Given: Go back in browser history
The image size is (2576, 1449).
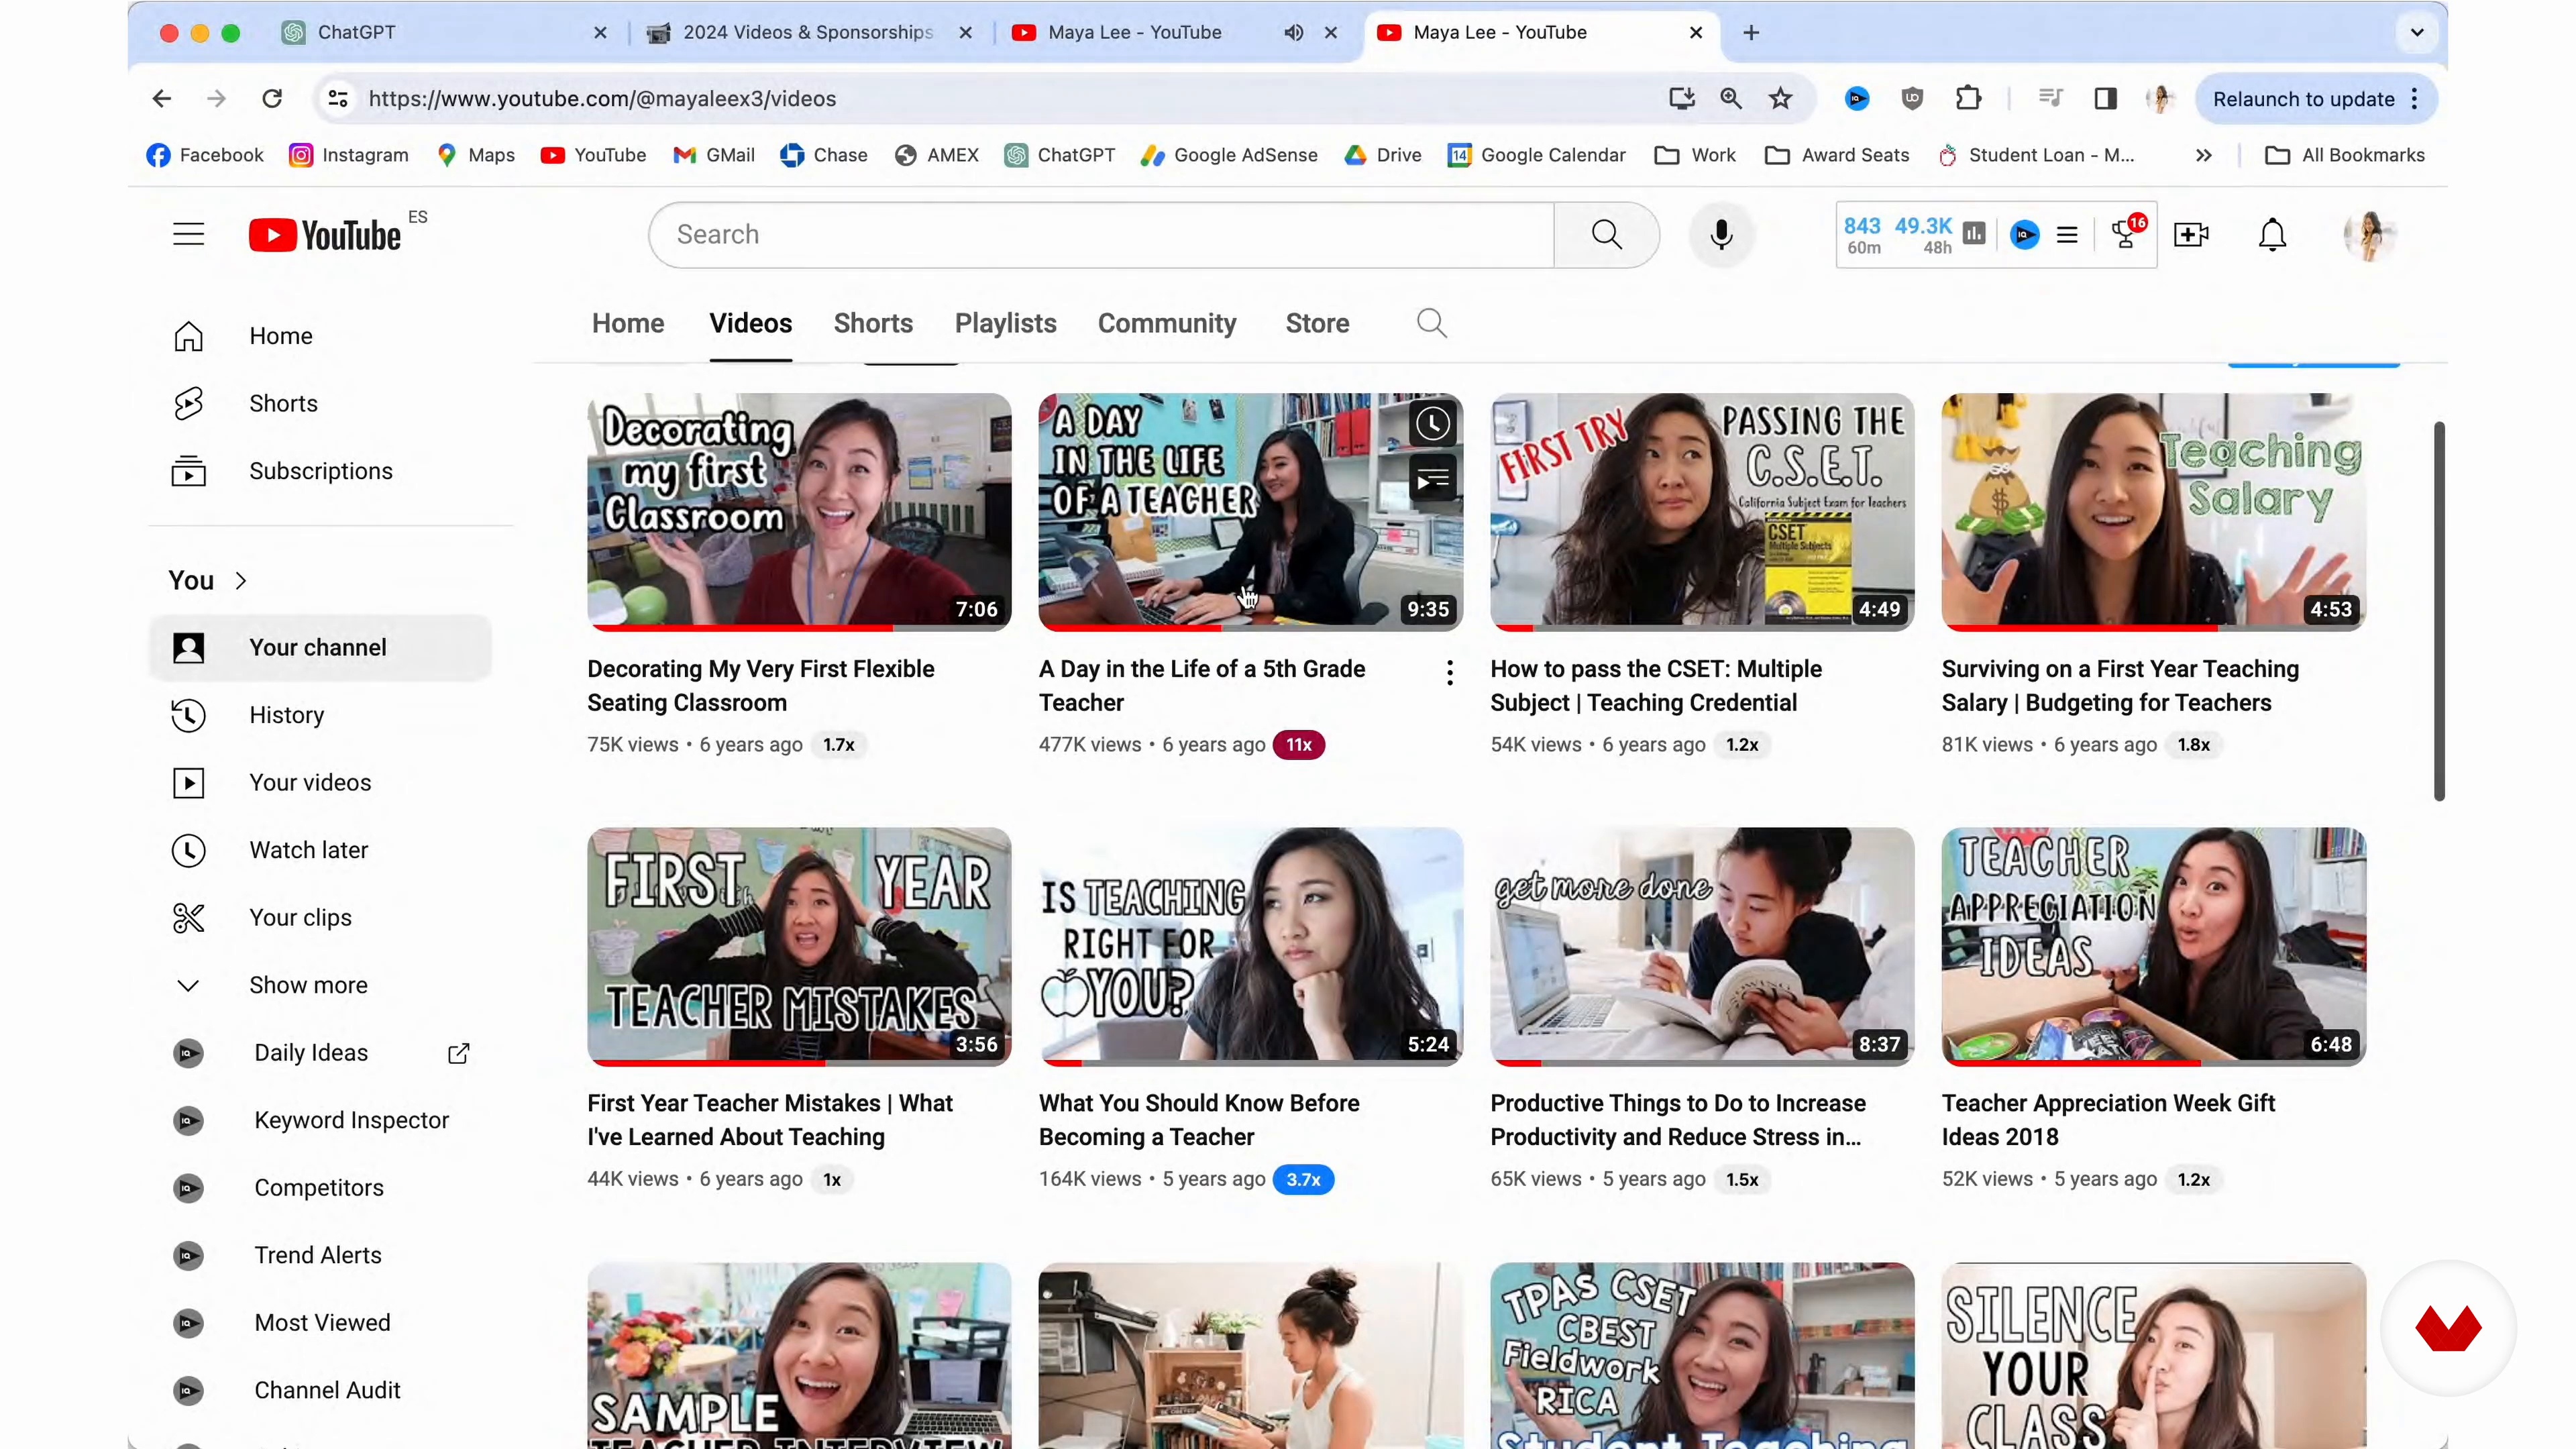Looking at the screenshot, I should coord(162,98).
